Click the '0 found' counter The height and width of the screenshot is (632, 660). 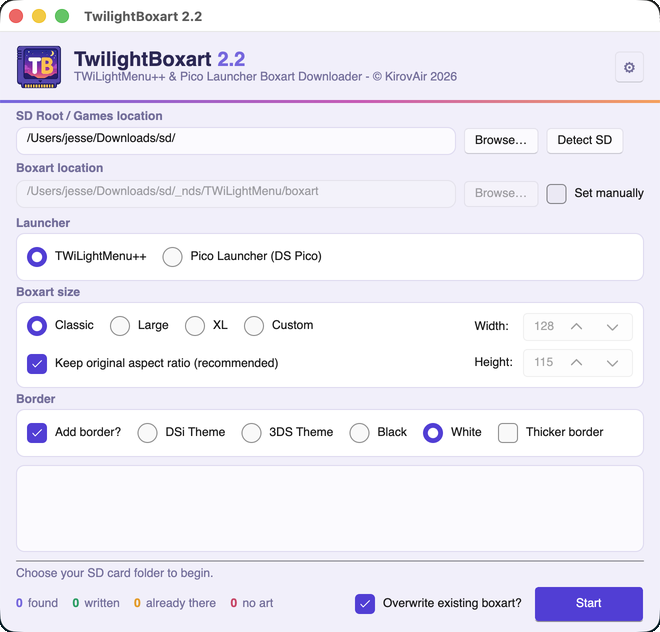(x=37, y=603)
